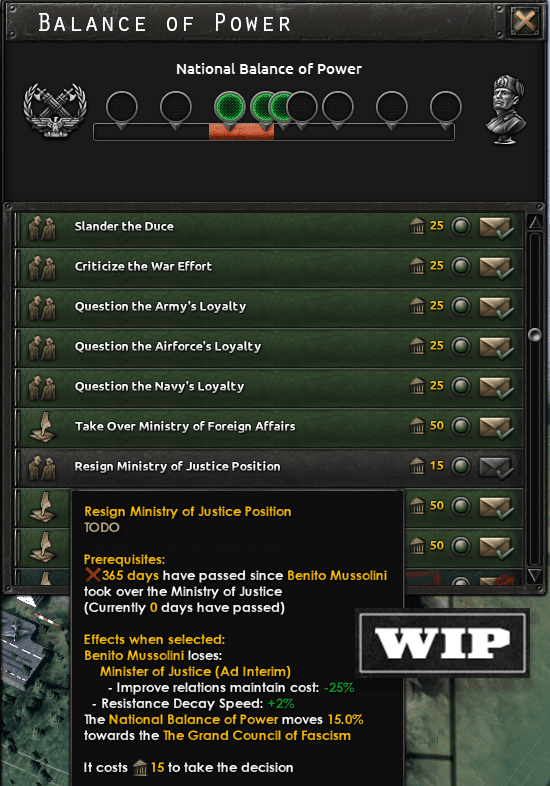Click pointing hand icon on Take Over Foreign Affairs
This screenshot has width=550, height=786.
coord(43,428)
